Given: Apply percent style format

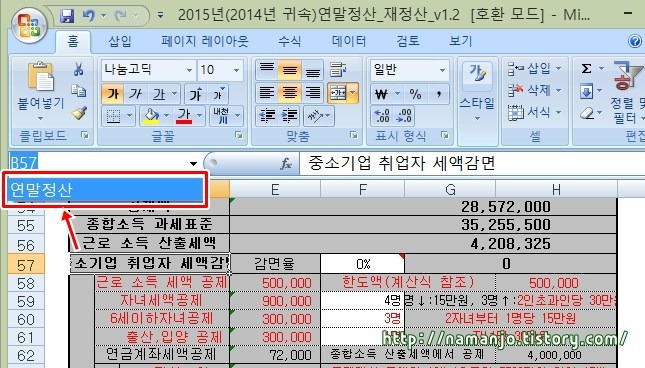Looking at the screenshot, I should [415, 95].
